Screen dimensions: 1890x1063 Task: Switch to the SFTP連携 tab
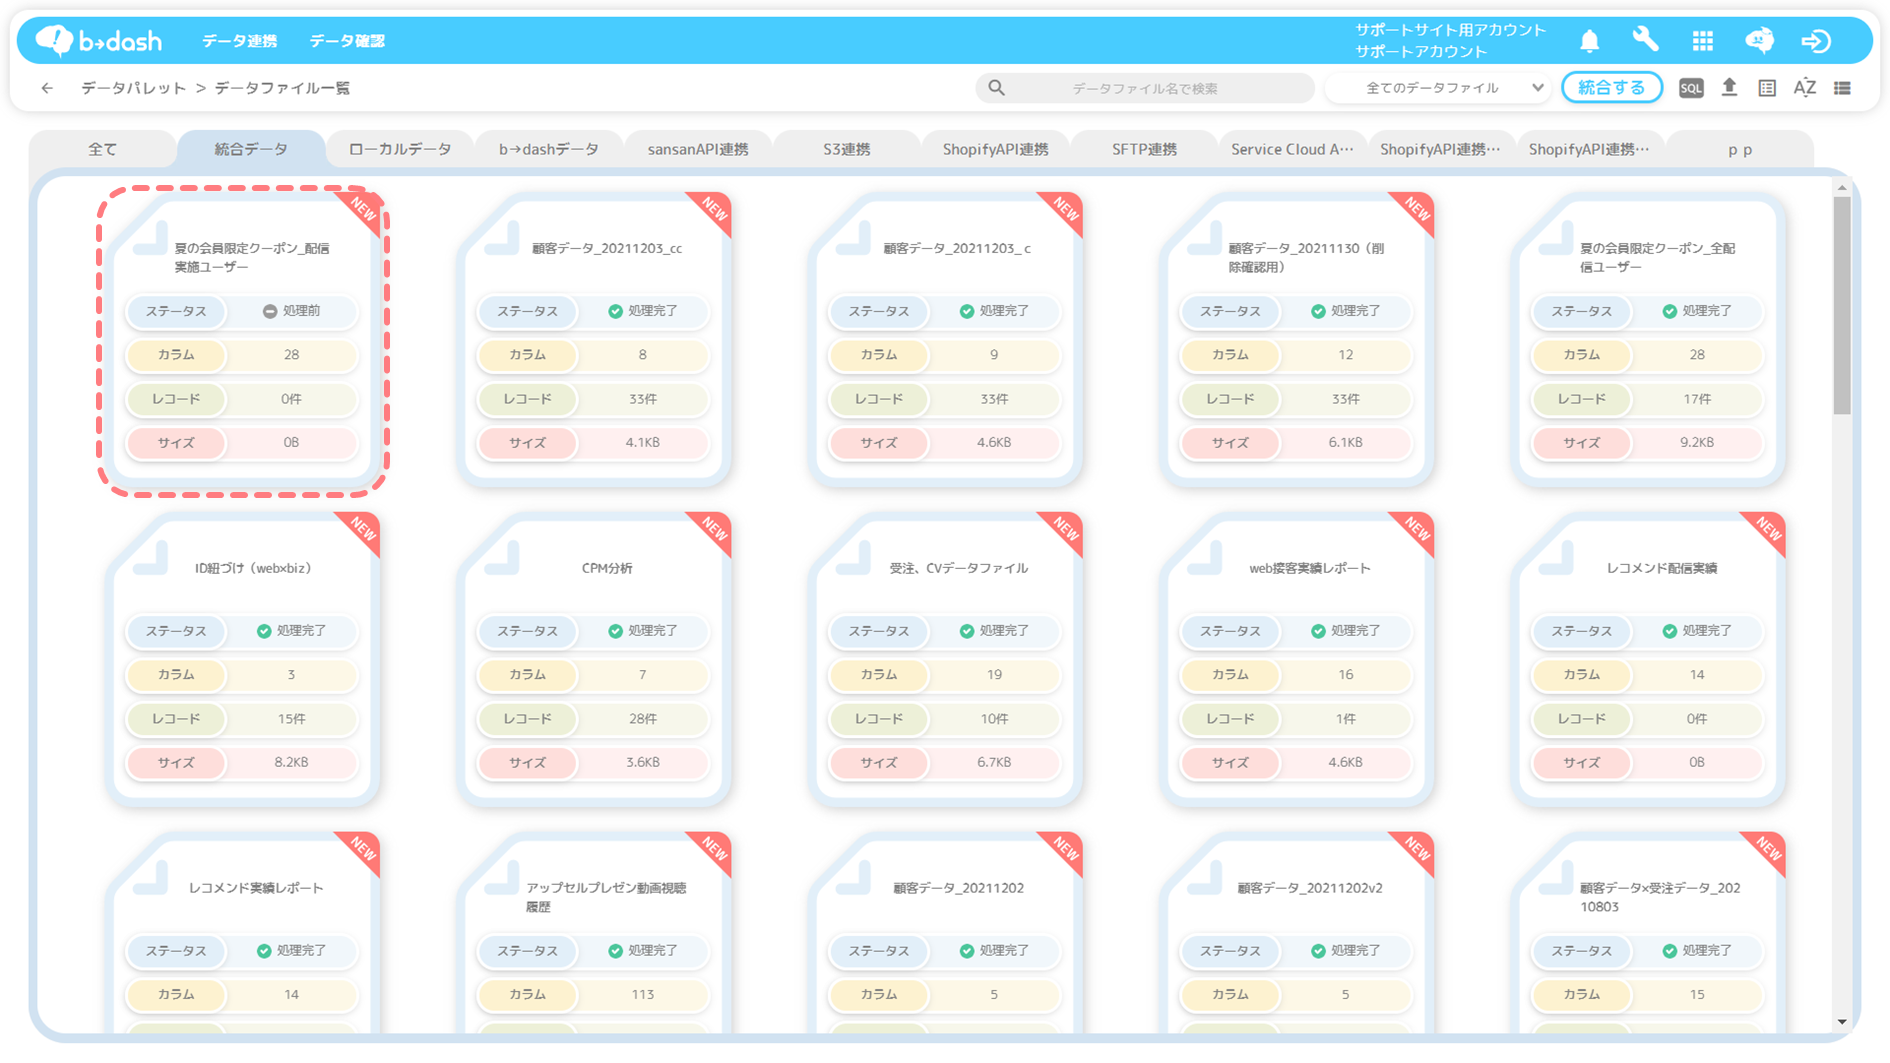coord(1144,149)
